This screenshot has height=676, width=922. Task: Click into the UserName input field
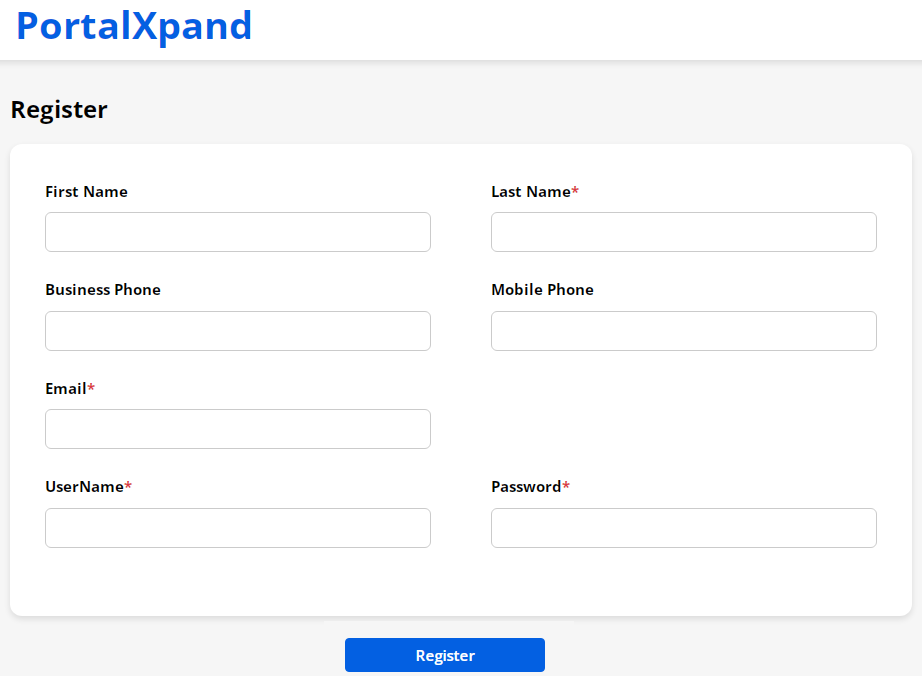[x=237, y=528]
